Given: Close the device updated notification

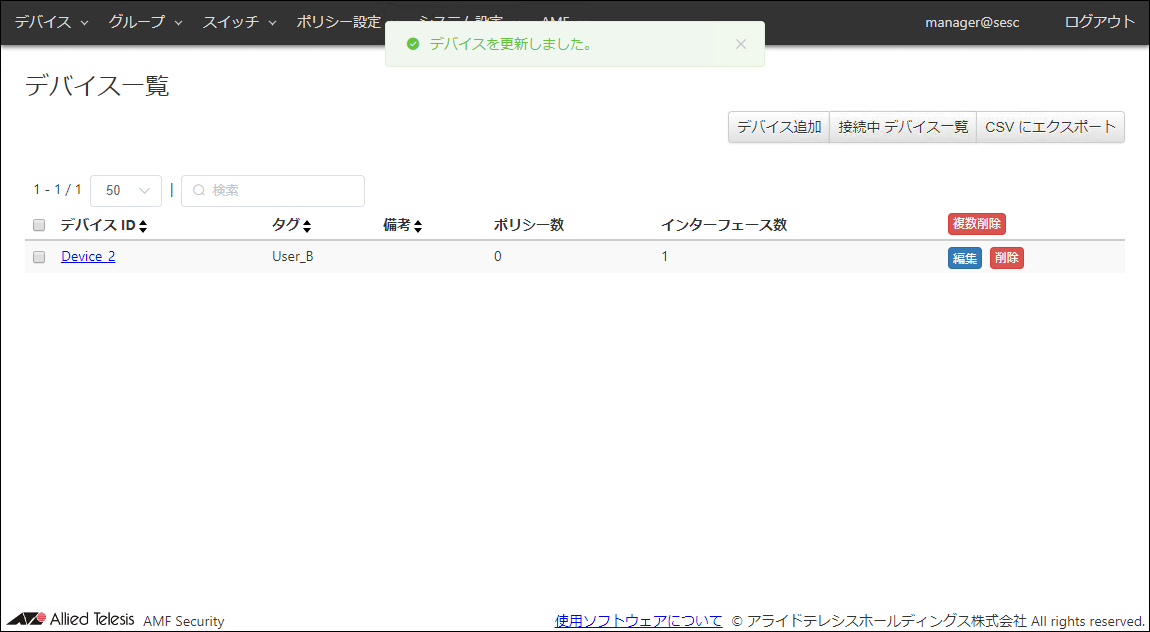Looking at the screenshot, I should (740, 44).
